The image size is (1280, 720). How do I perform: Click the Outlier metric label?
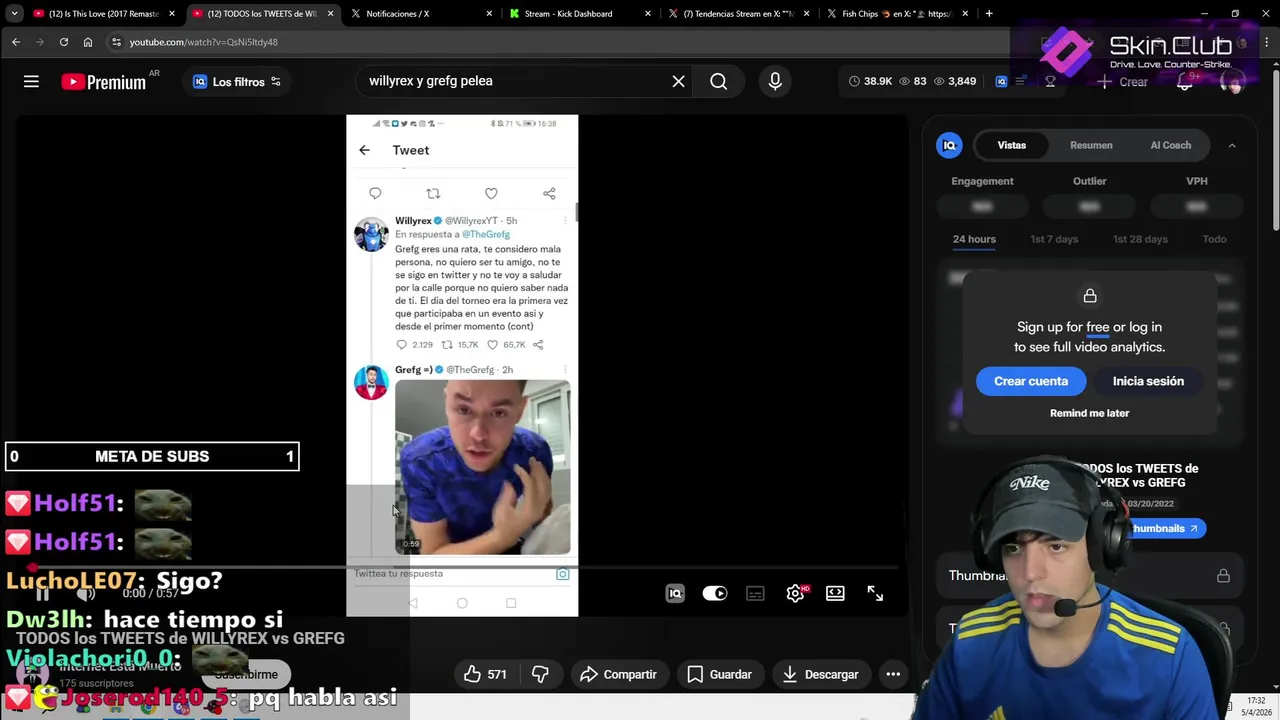coord(1089,181)
